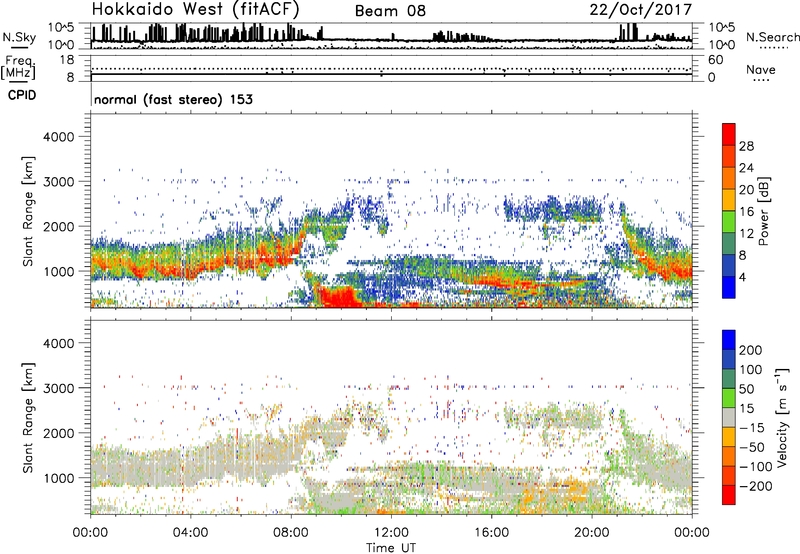
Task: Click the 'Velocity [m s-1]' colorbar label
Action: pos(781,417)
